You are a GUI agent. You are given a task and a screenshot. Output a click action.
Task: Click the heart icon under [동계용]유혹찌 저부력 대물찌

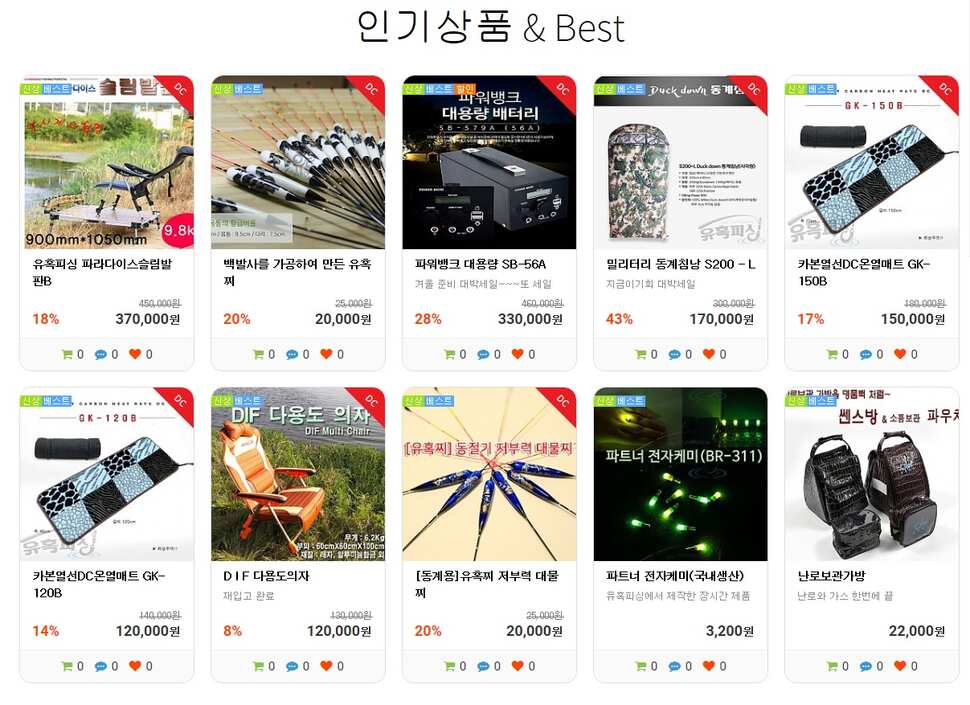[517, 665]
